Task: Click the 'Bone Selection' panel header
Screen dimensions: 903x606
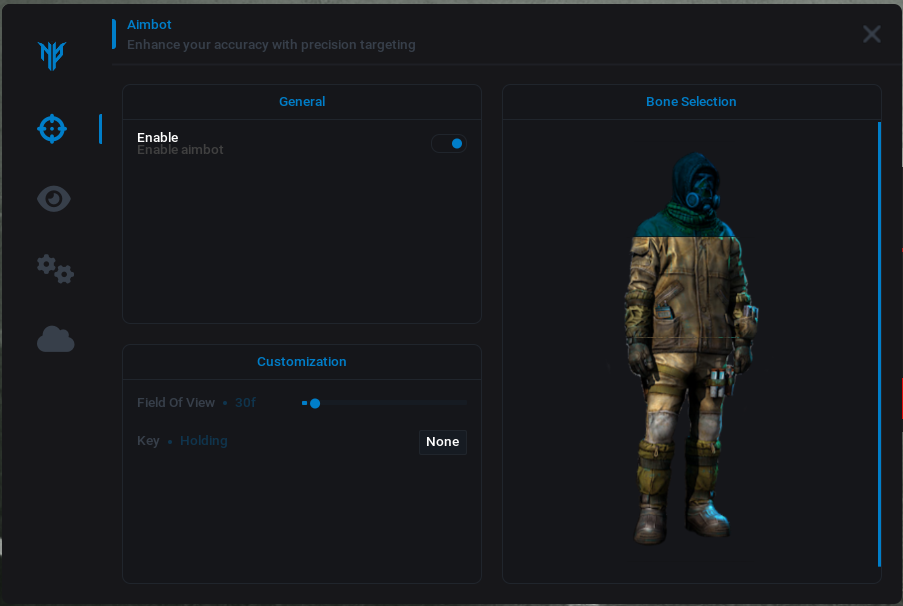Action: pos(691,102)
